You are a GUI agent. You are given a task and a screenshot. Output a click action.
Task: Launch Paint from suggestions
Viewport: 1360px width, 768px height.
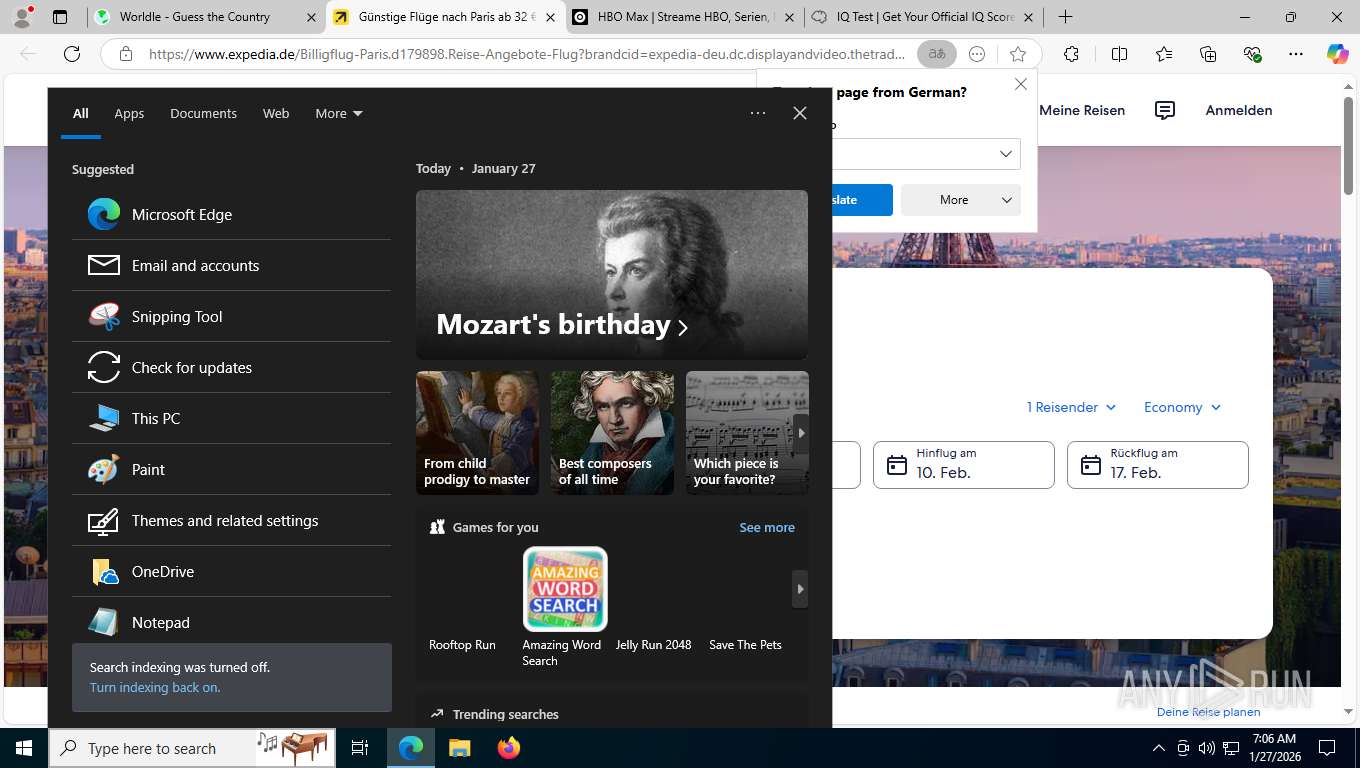tap(231, 469)
